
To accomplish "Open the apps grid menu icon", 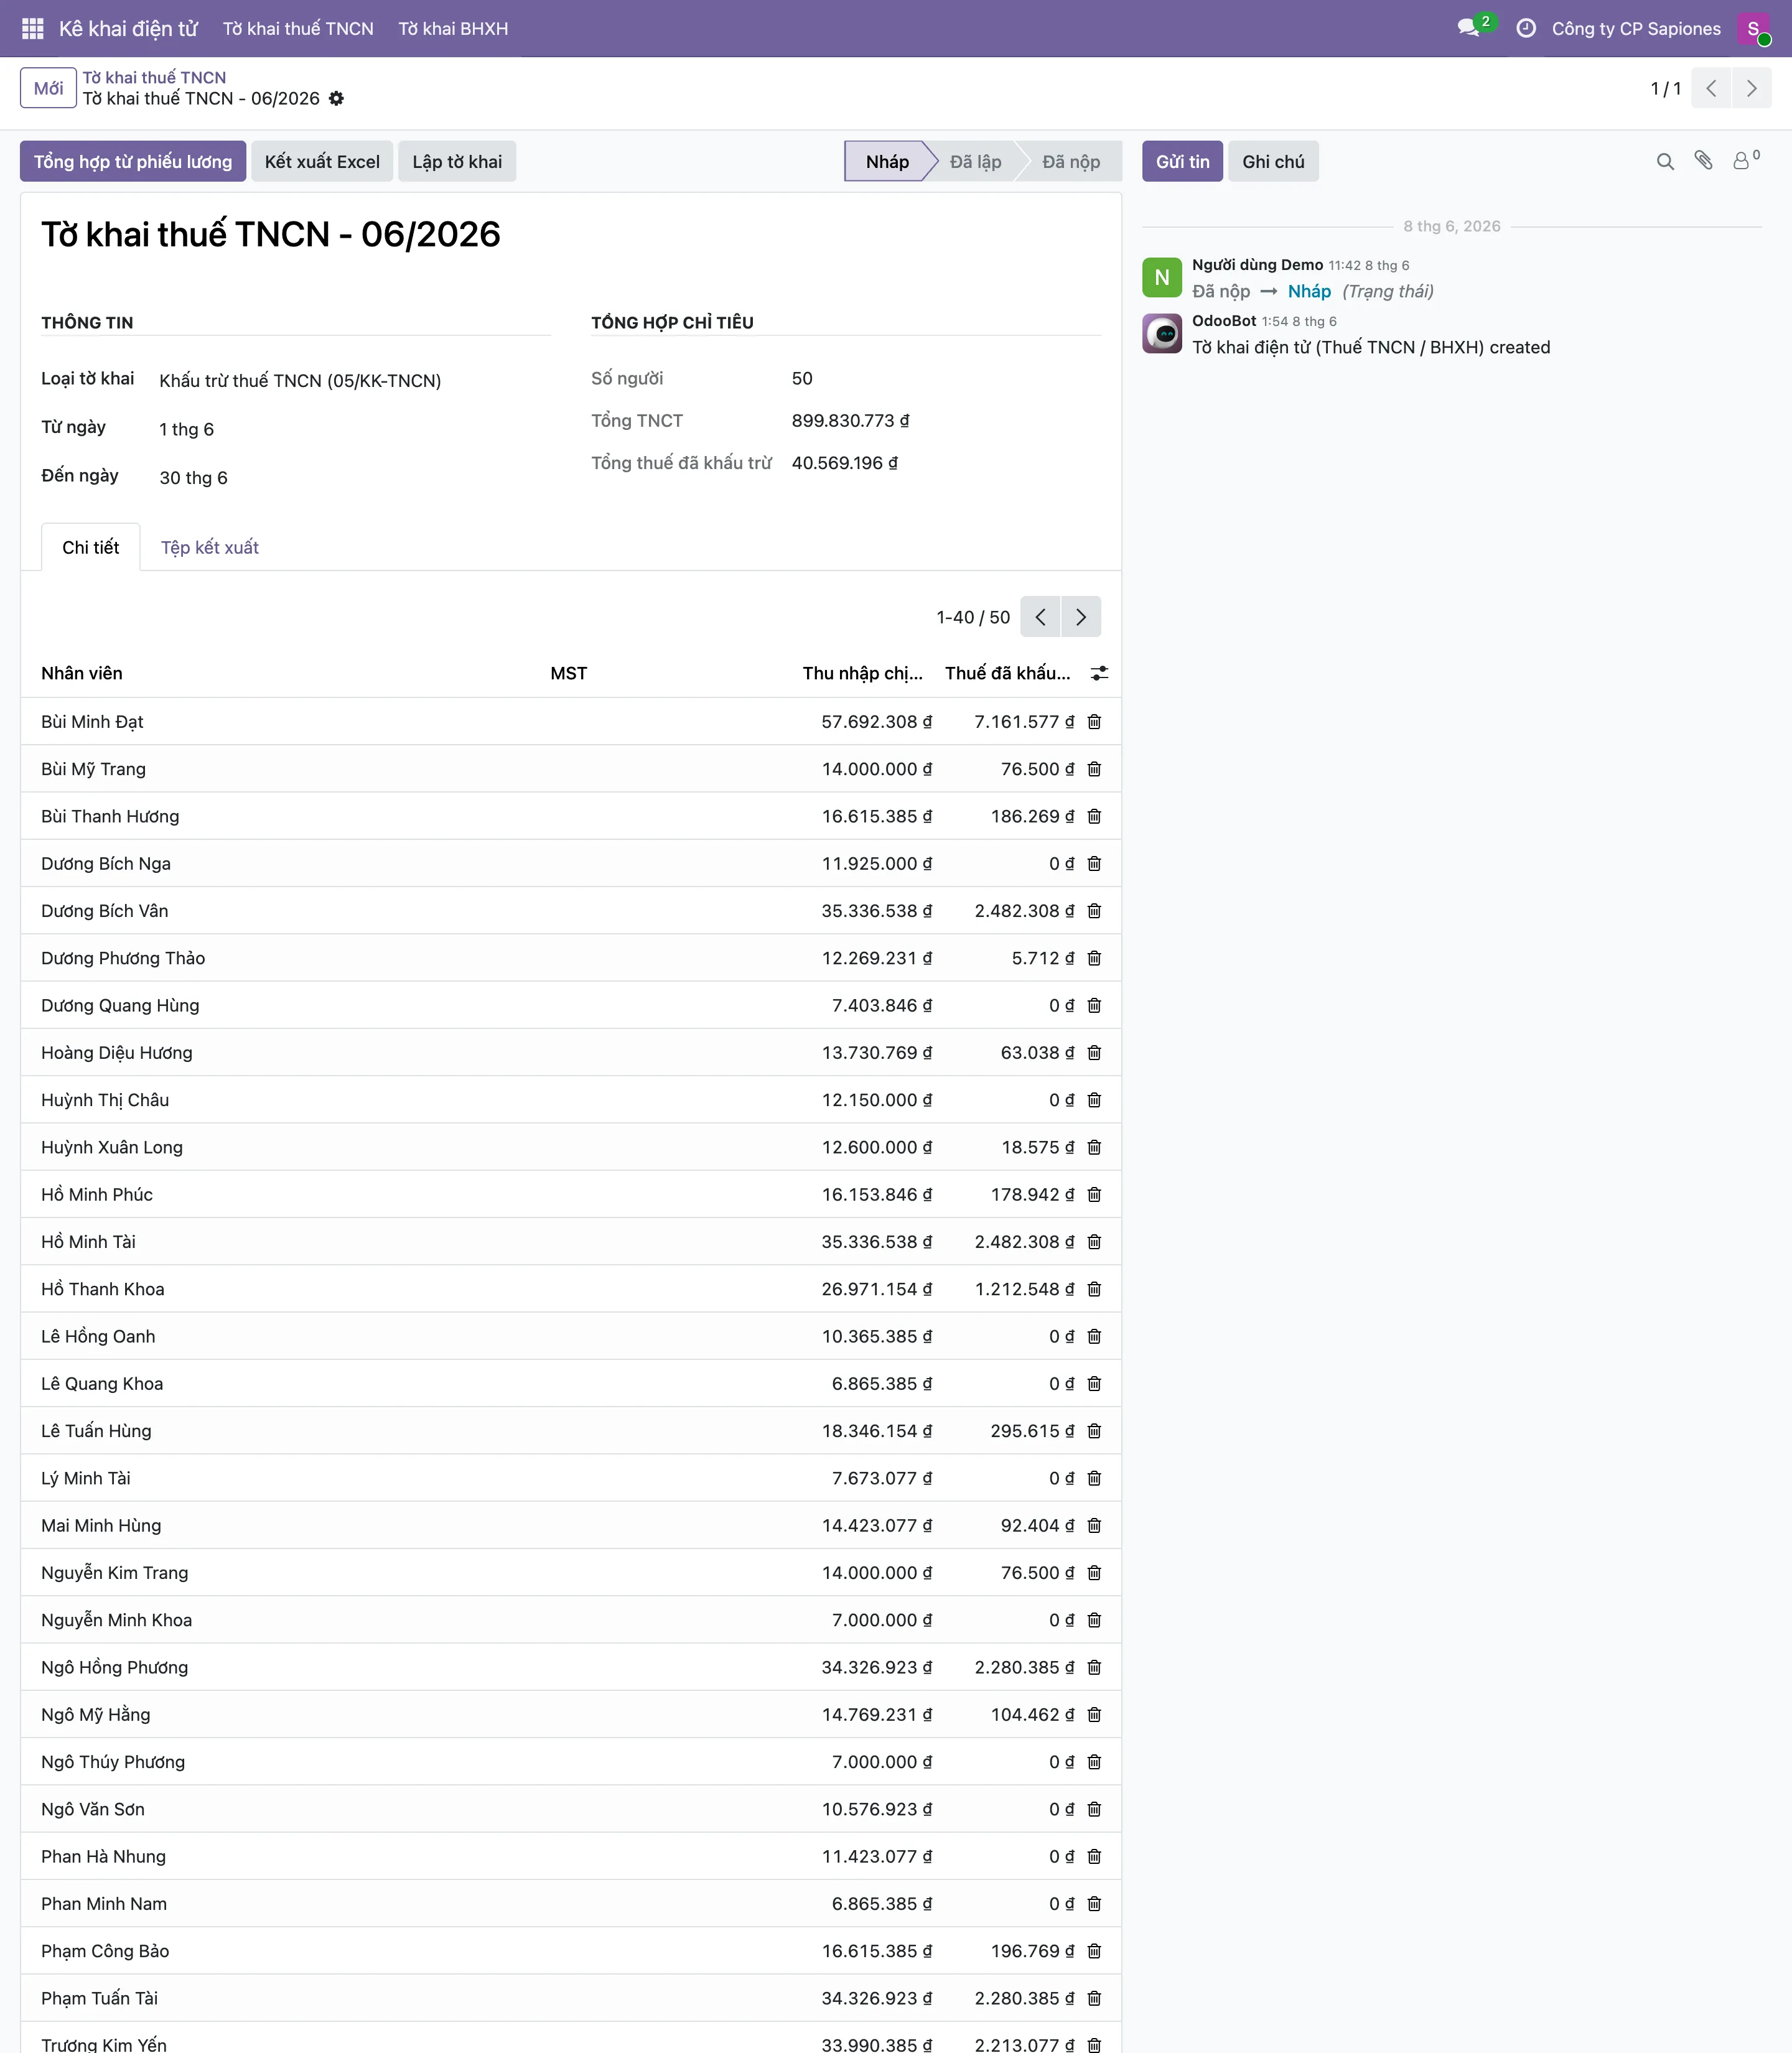I will (x=32, y=28).
